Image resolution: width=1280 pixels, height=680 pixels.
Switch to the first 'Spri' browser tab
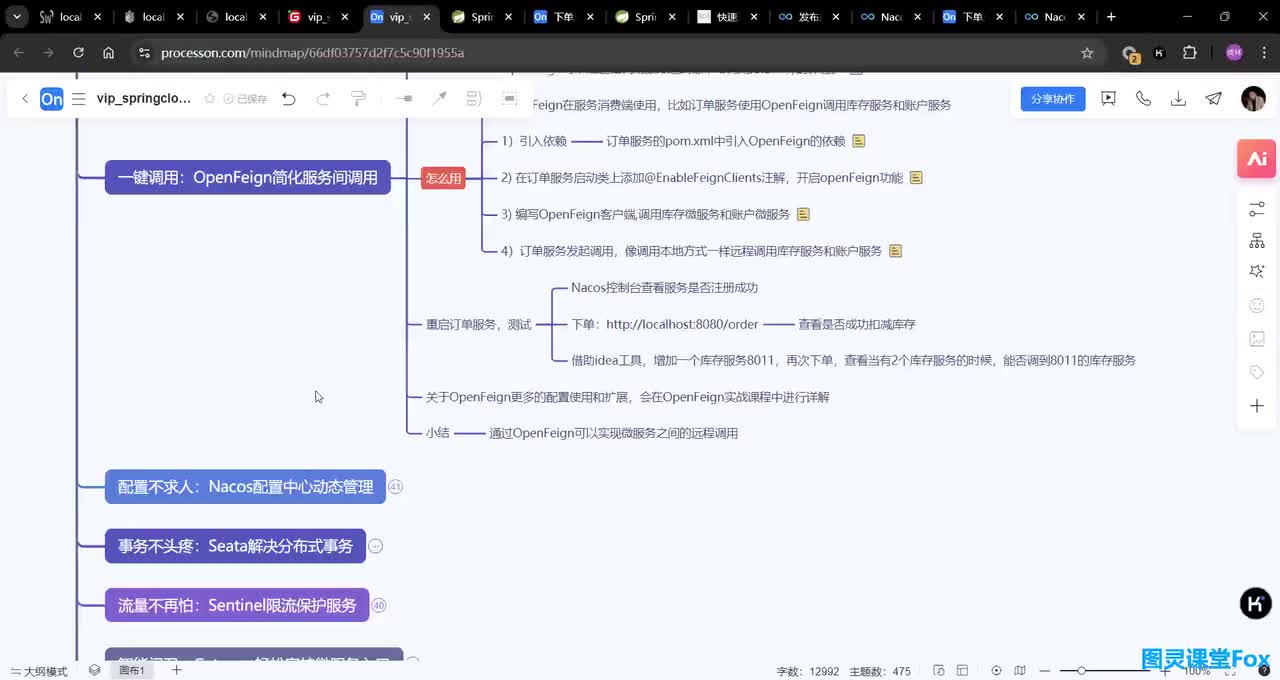tap(482, 17)
